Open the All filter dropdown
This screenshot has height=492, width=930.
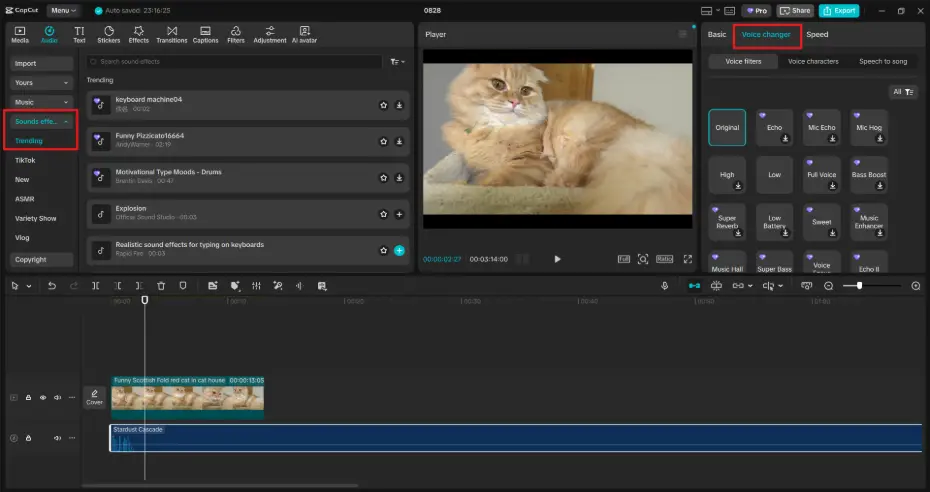click(x=903, y=92)
